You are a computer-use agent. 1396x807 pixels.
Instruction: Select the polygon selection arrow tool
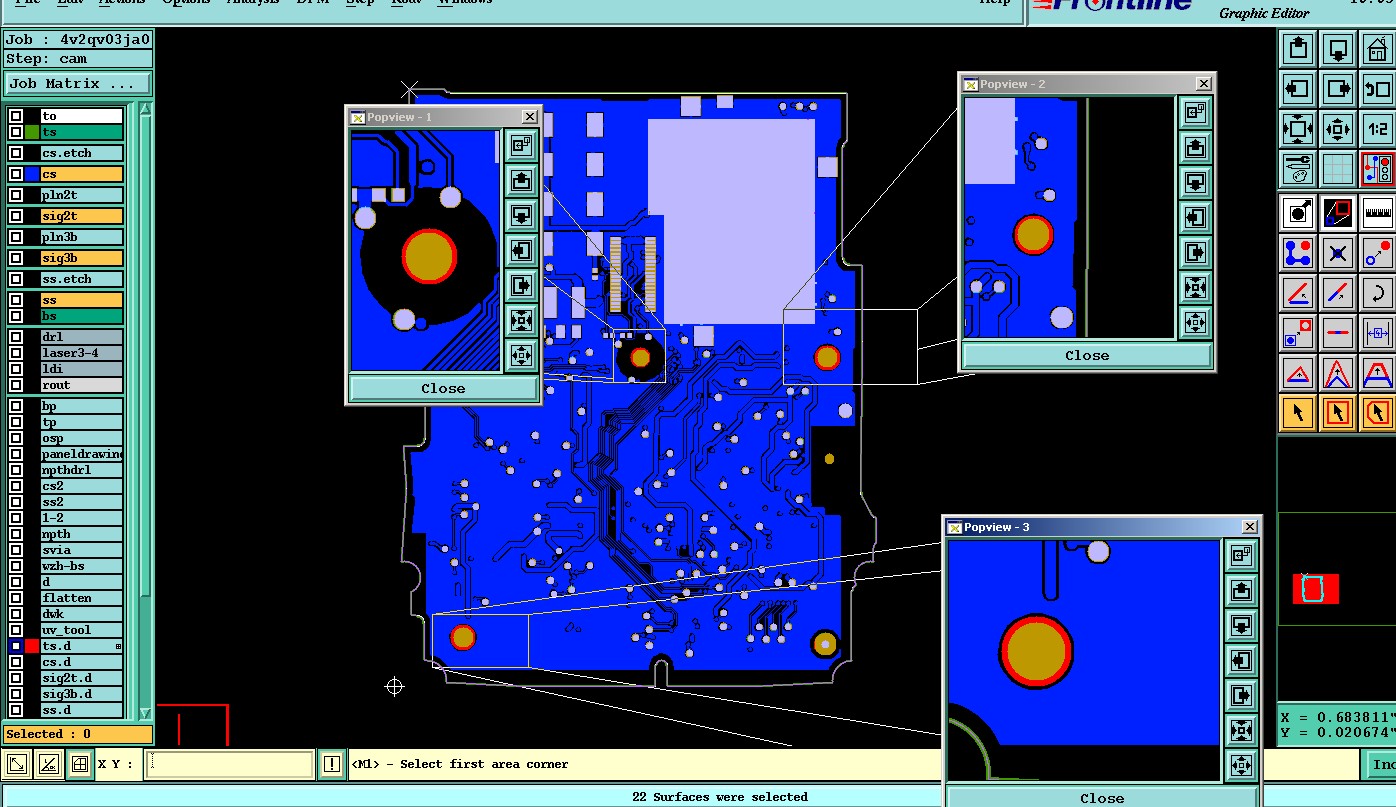(x=1378, y=412)
